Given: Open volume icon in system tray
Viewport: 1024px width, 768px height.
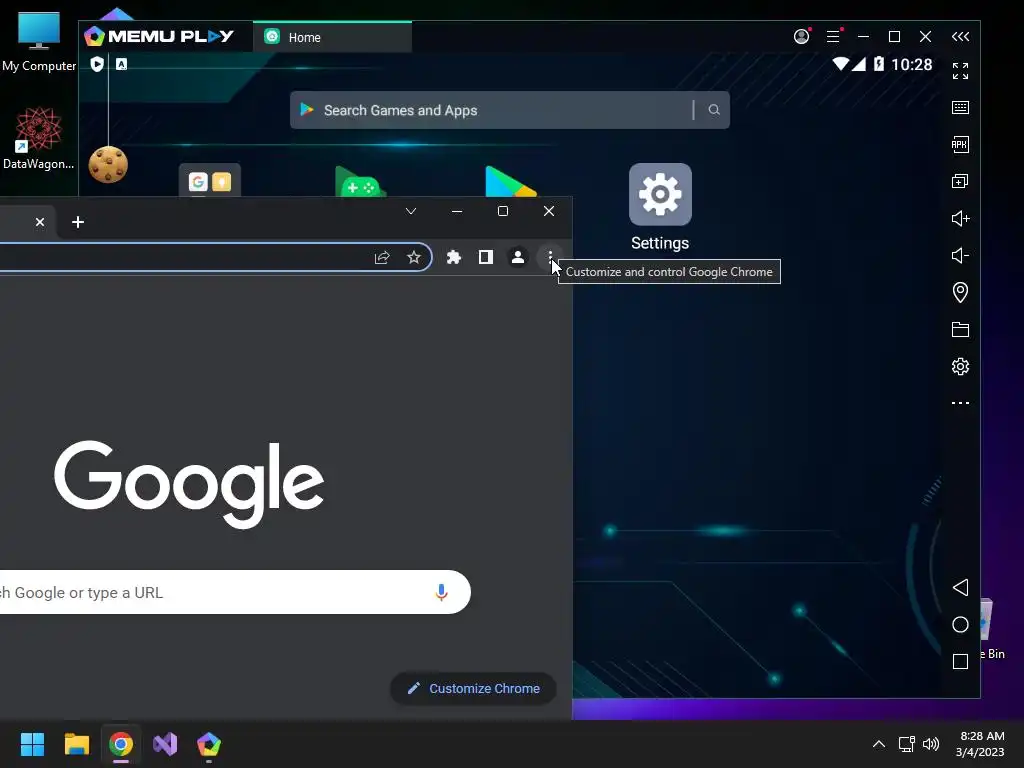Looking at the screenshot, I should coord(931,744).
